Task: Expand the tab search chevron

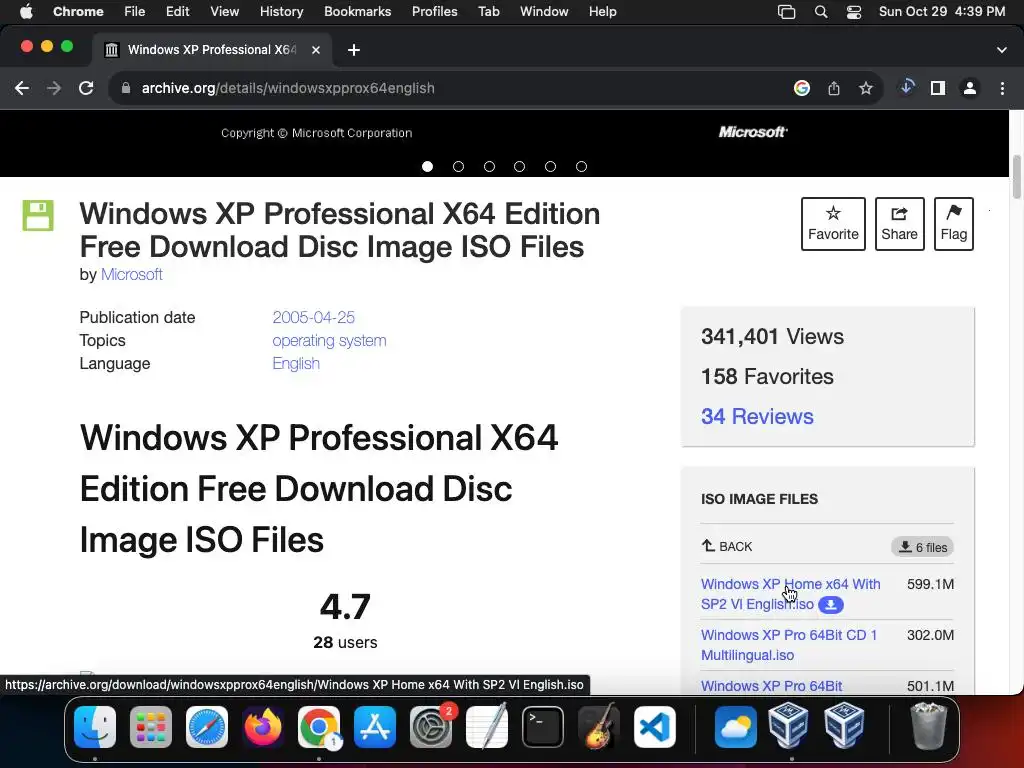Action: tap(1001, 50)
